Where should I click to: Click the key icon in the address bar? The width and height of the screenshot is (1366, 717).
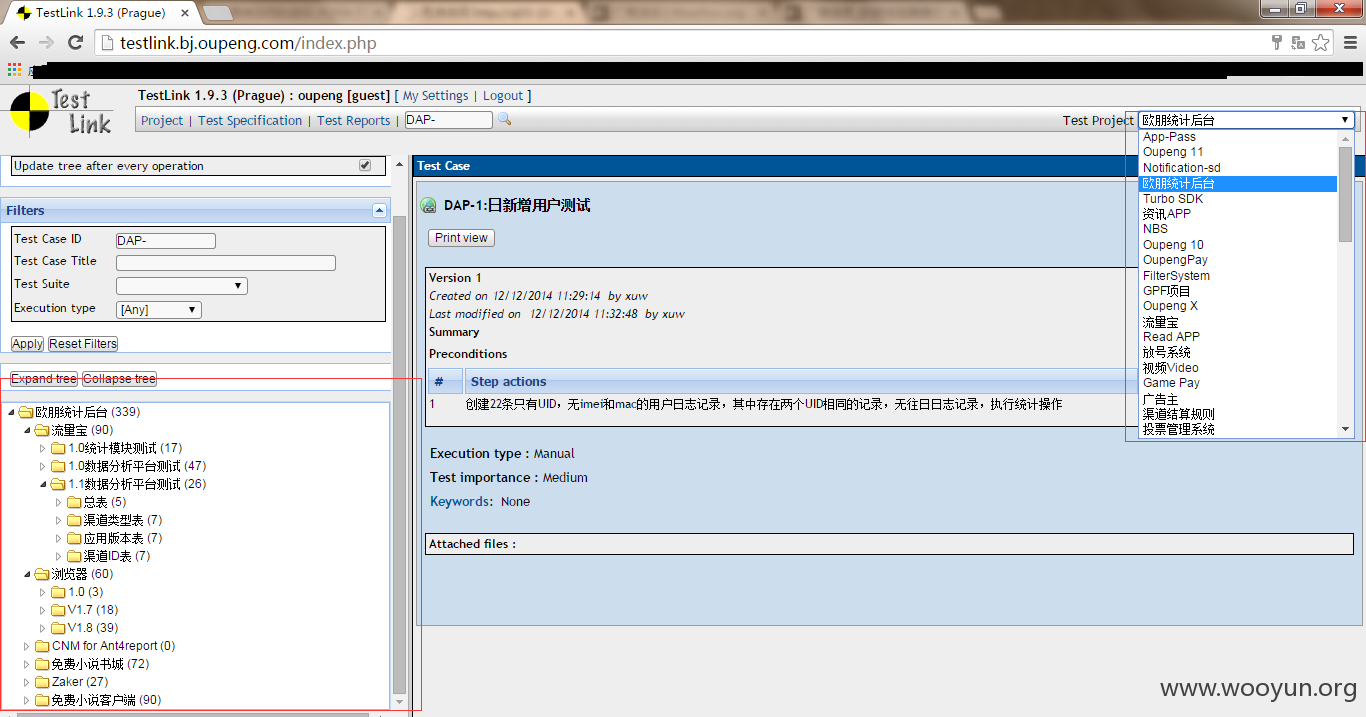pos(1277,43)
